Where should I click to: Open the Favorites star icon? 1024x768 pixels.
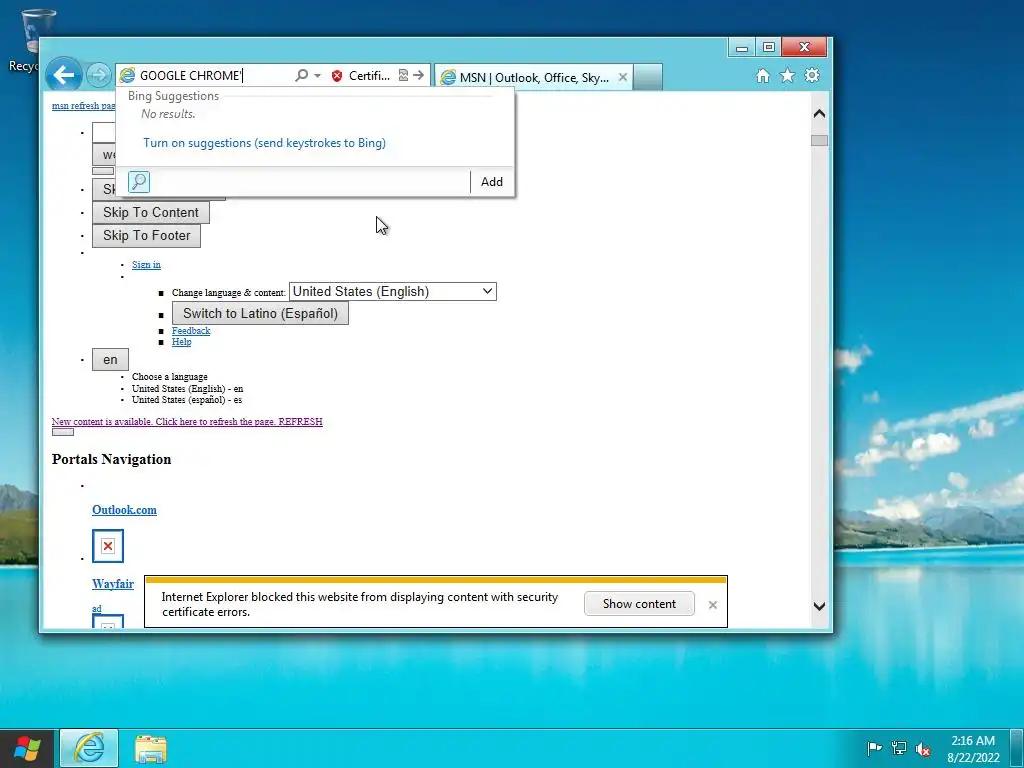pyautogui.click(x=788, y=76)
